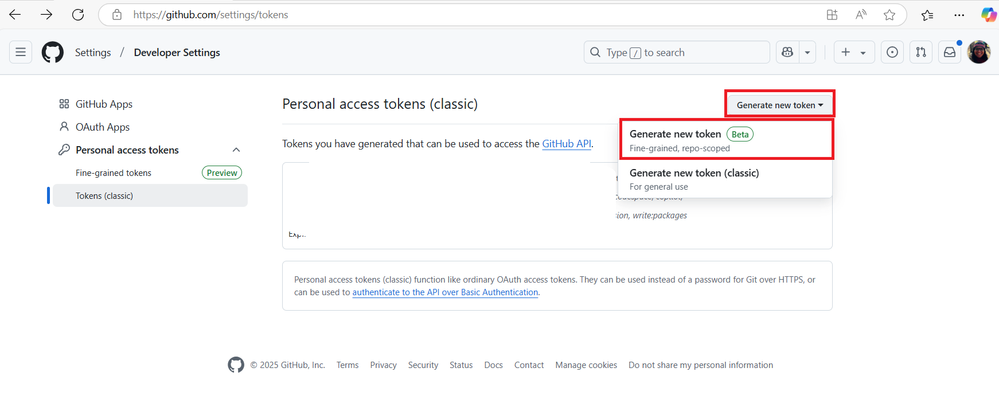Open the Create new plus menu

[x=854, y=53]
